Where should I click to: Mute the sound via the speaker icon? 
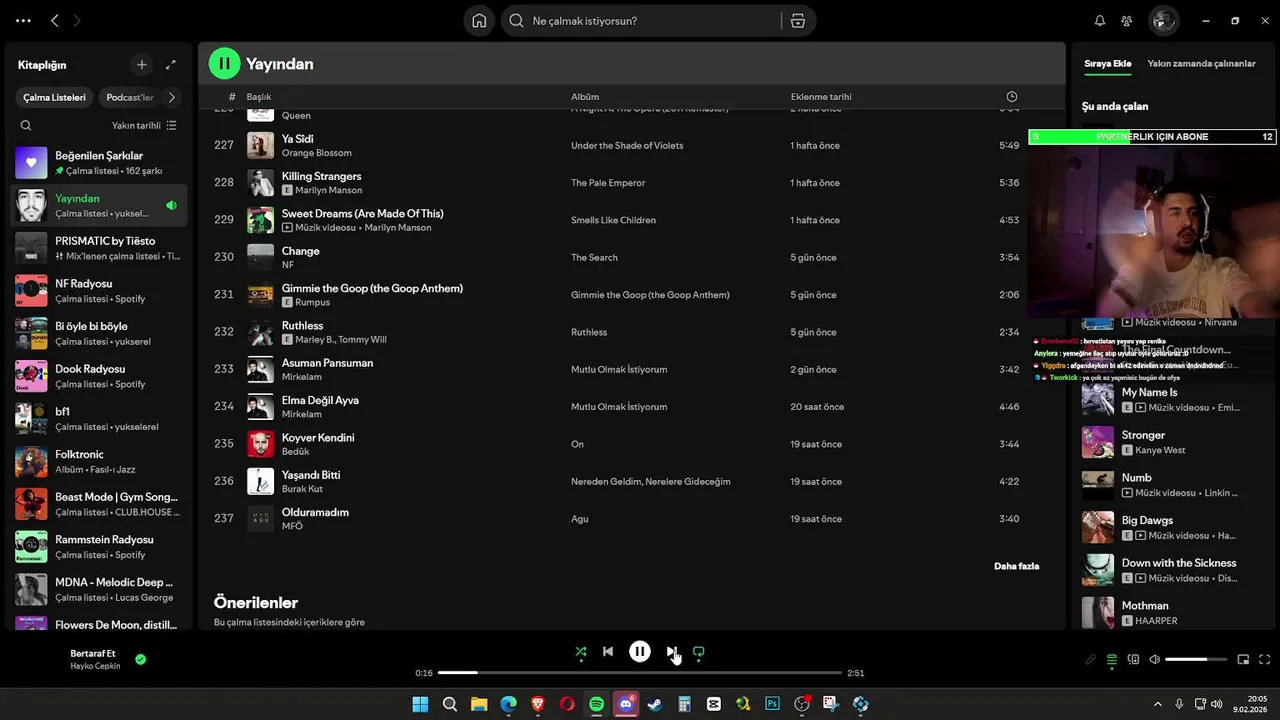[1155, 660]
